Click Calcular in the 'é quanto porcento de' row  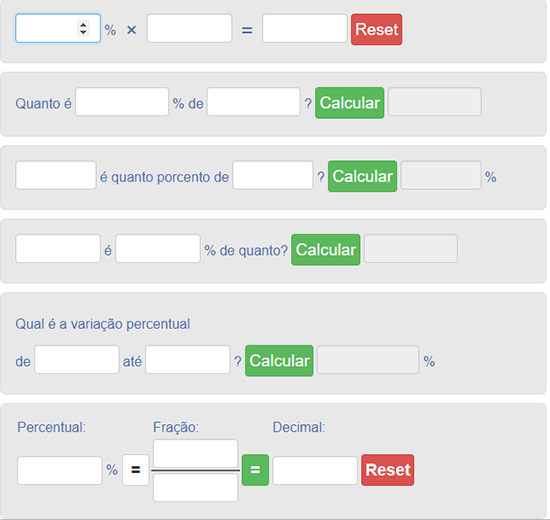pos(362,176)
